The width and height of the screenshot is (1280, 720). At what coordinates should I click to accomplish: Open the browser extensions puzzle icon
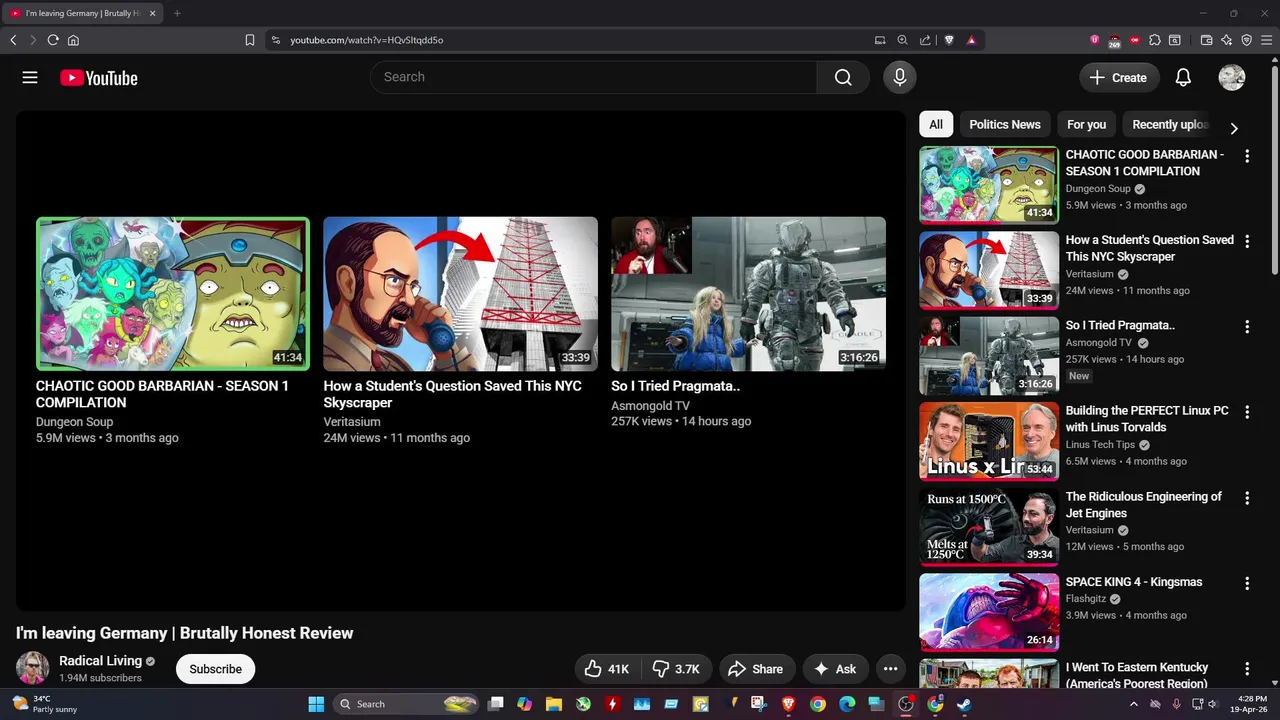click(x=1155, y=40)
